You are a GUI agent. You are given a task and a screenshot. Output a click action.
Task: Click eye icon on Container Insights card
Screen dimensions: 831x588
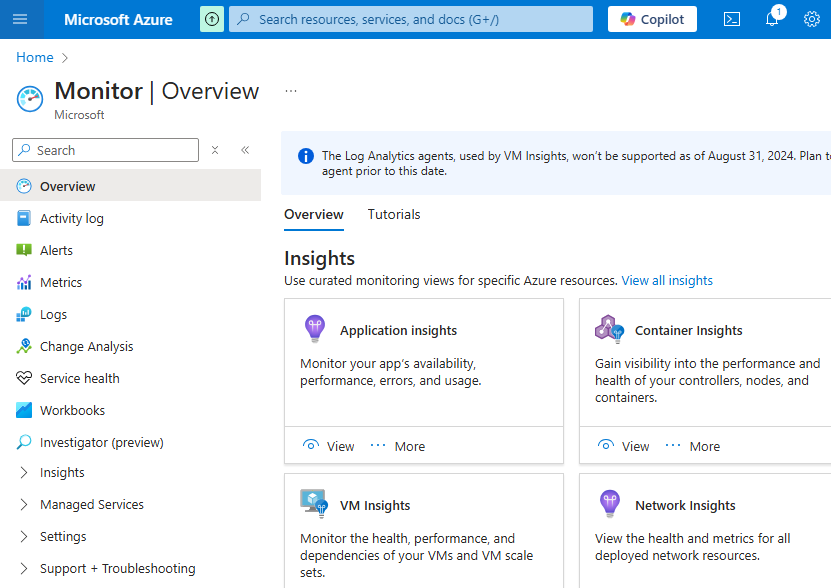(606, 445)
